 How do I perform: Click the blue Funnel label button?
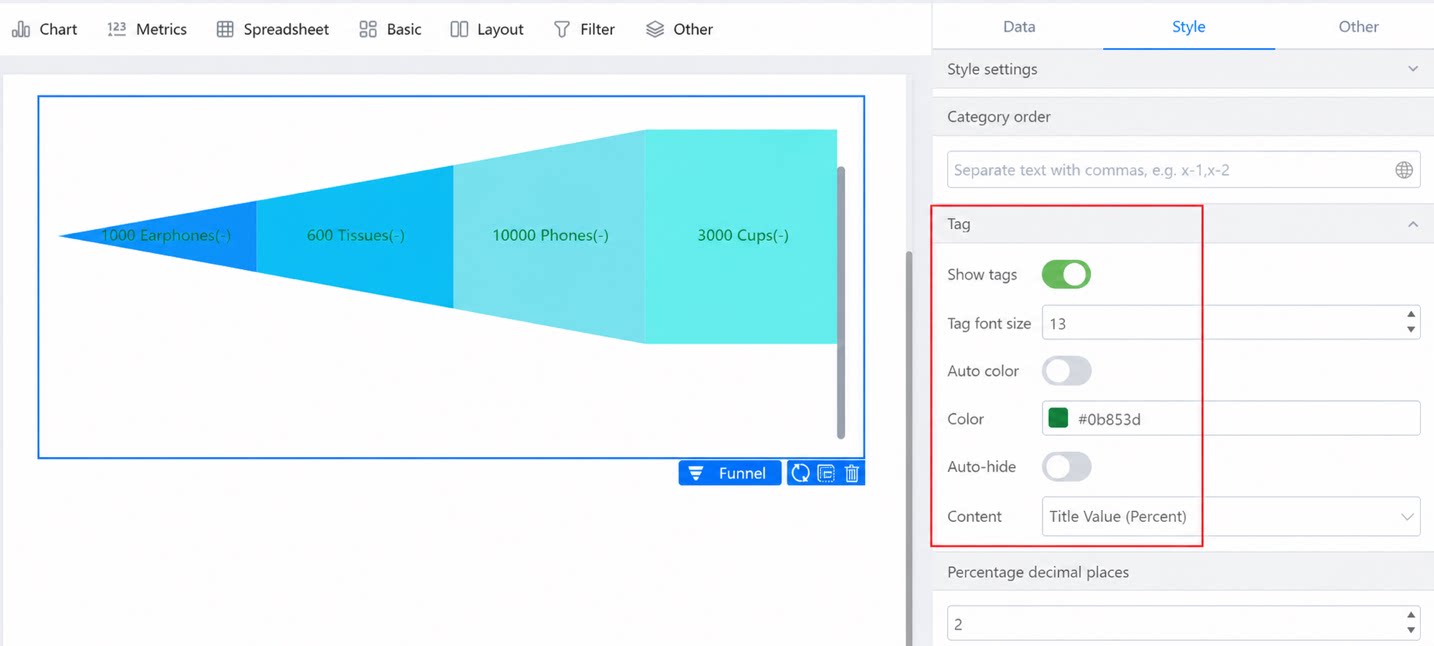730,473
